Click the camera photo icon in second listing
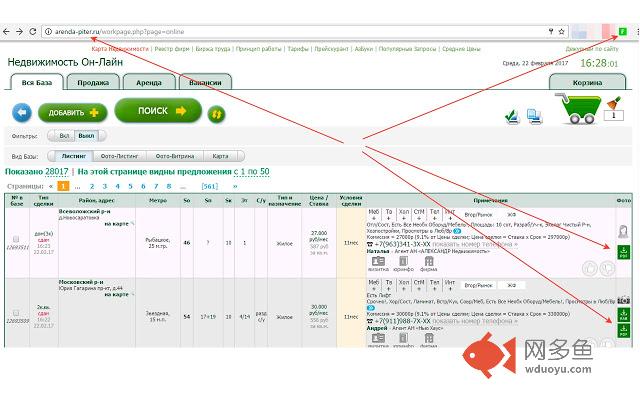Viewport: 640px width, 400px height. pyautogui.click(x=623, y=299)
